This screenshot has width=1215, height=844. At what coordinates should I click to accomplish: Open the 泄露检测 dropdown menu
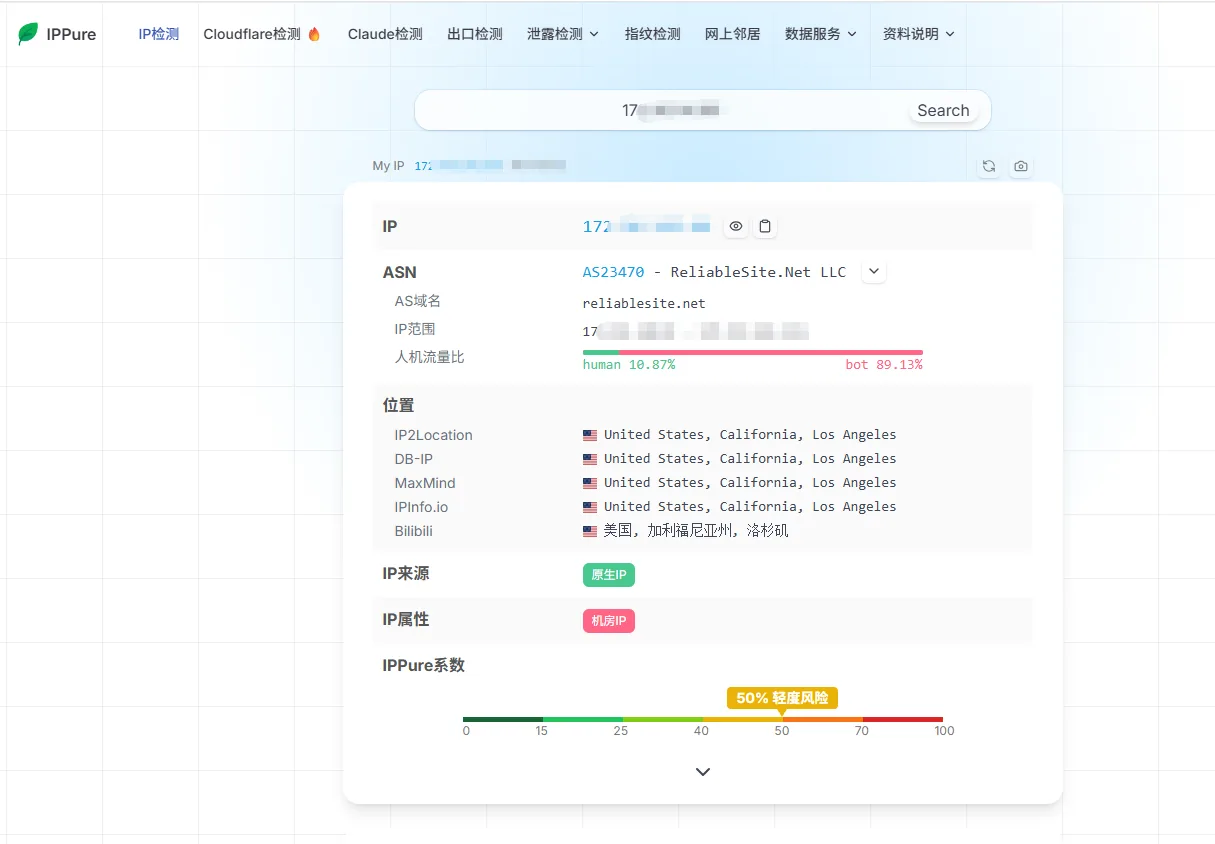pyautogui.click(x=563, y=34)
